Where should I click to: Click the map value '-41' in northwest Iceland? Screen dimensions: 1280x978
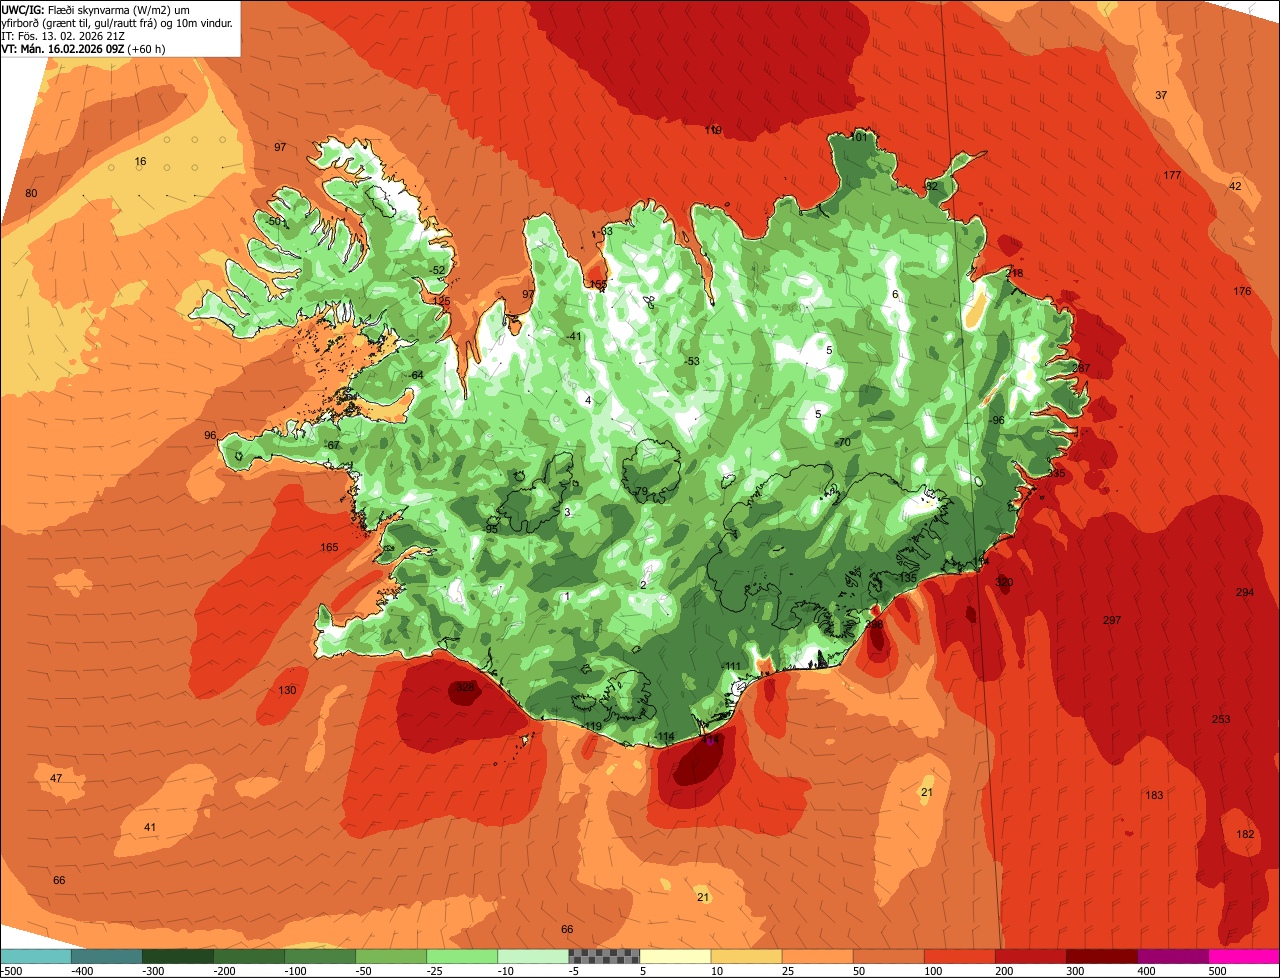[x=573, y=336]
